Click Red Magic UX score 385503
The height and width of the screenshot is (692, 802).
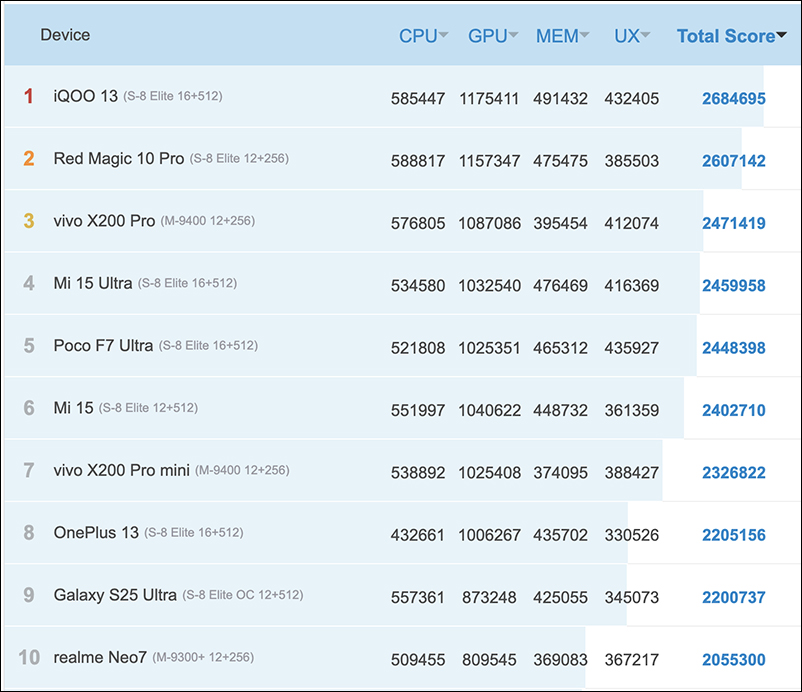[x=632, y=161]
